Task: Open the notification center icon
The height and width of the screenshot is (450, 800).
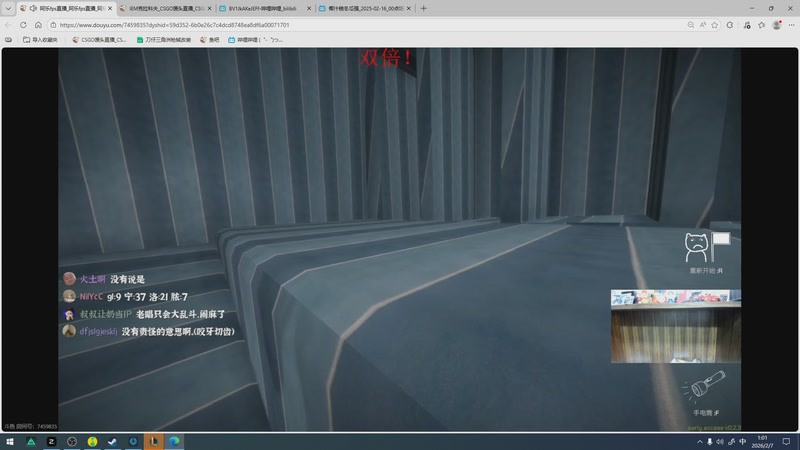Action: (x=786, y=442)
